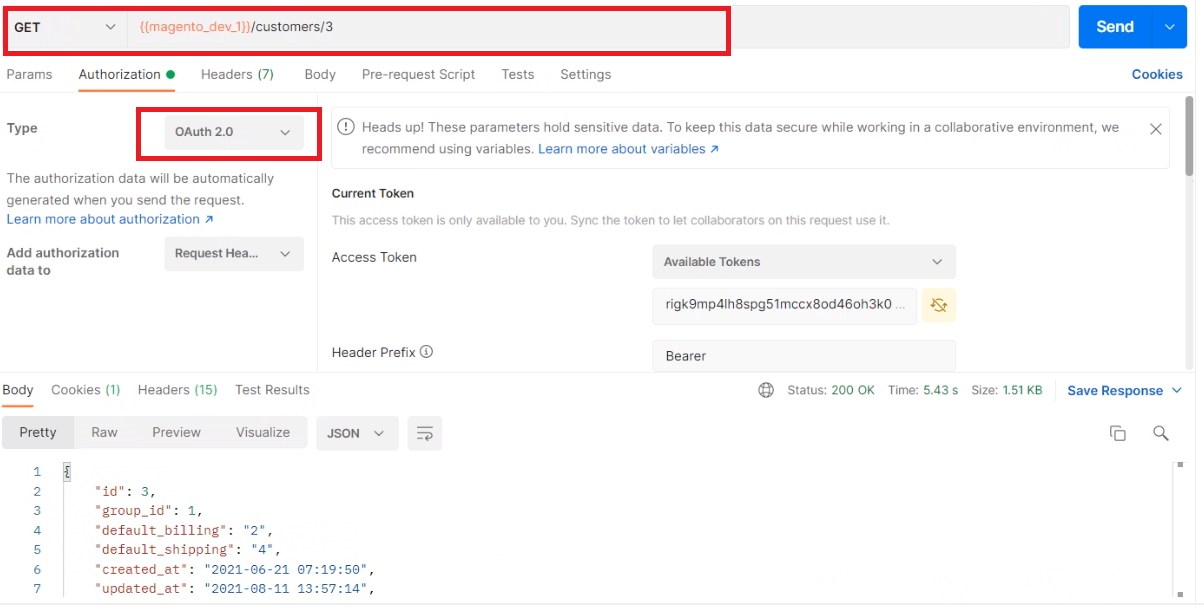Click the info icon next to Header Prefix

coord(426,352)
